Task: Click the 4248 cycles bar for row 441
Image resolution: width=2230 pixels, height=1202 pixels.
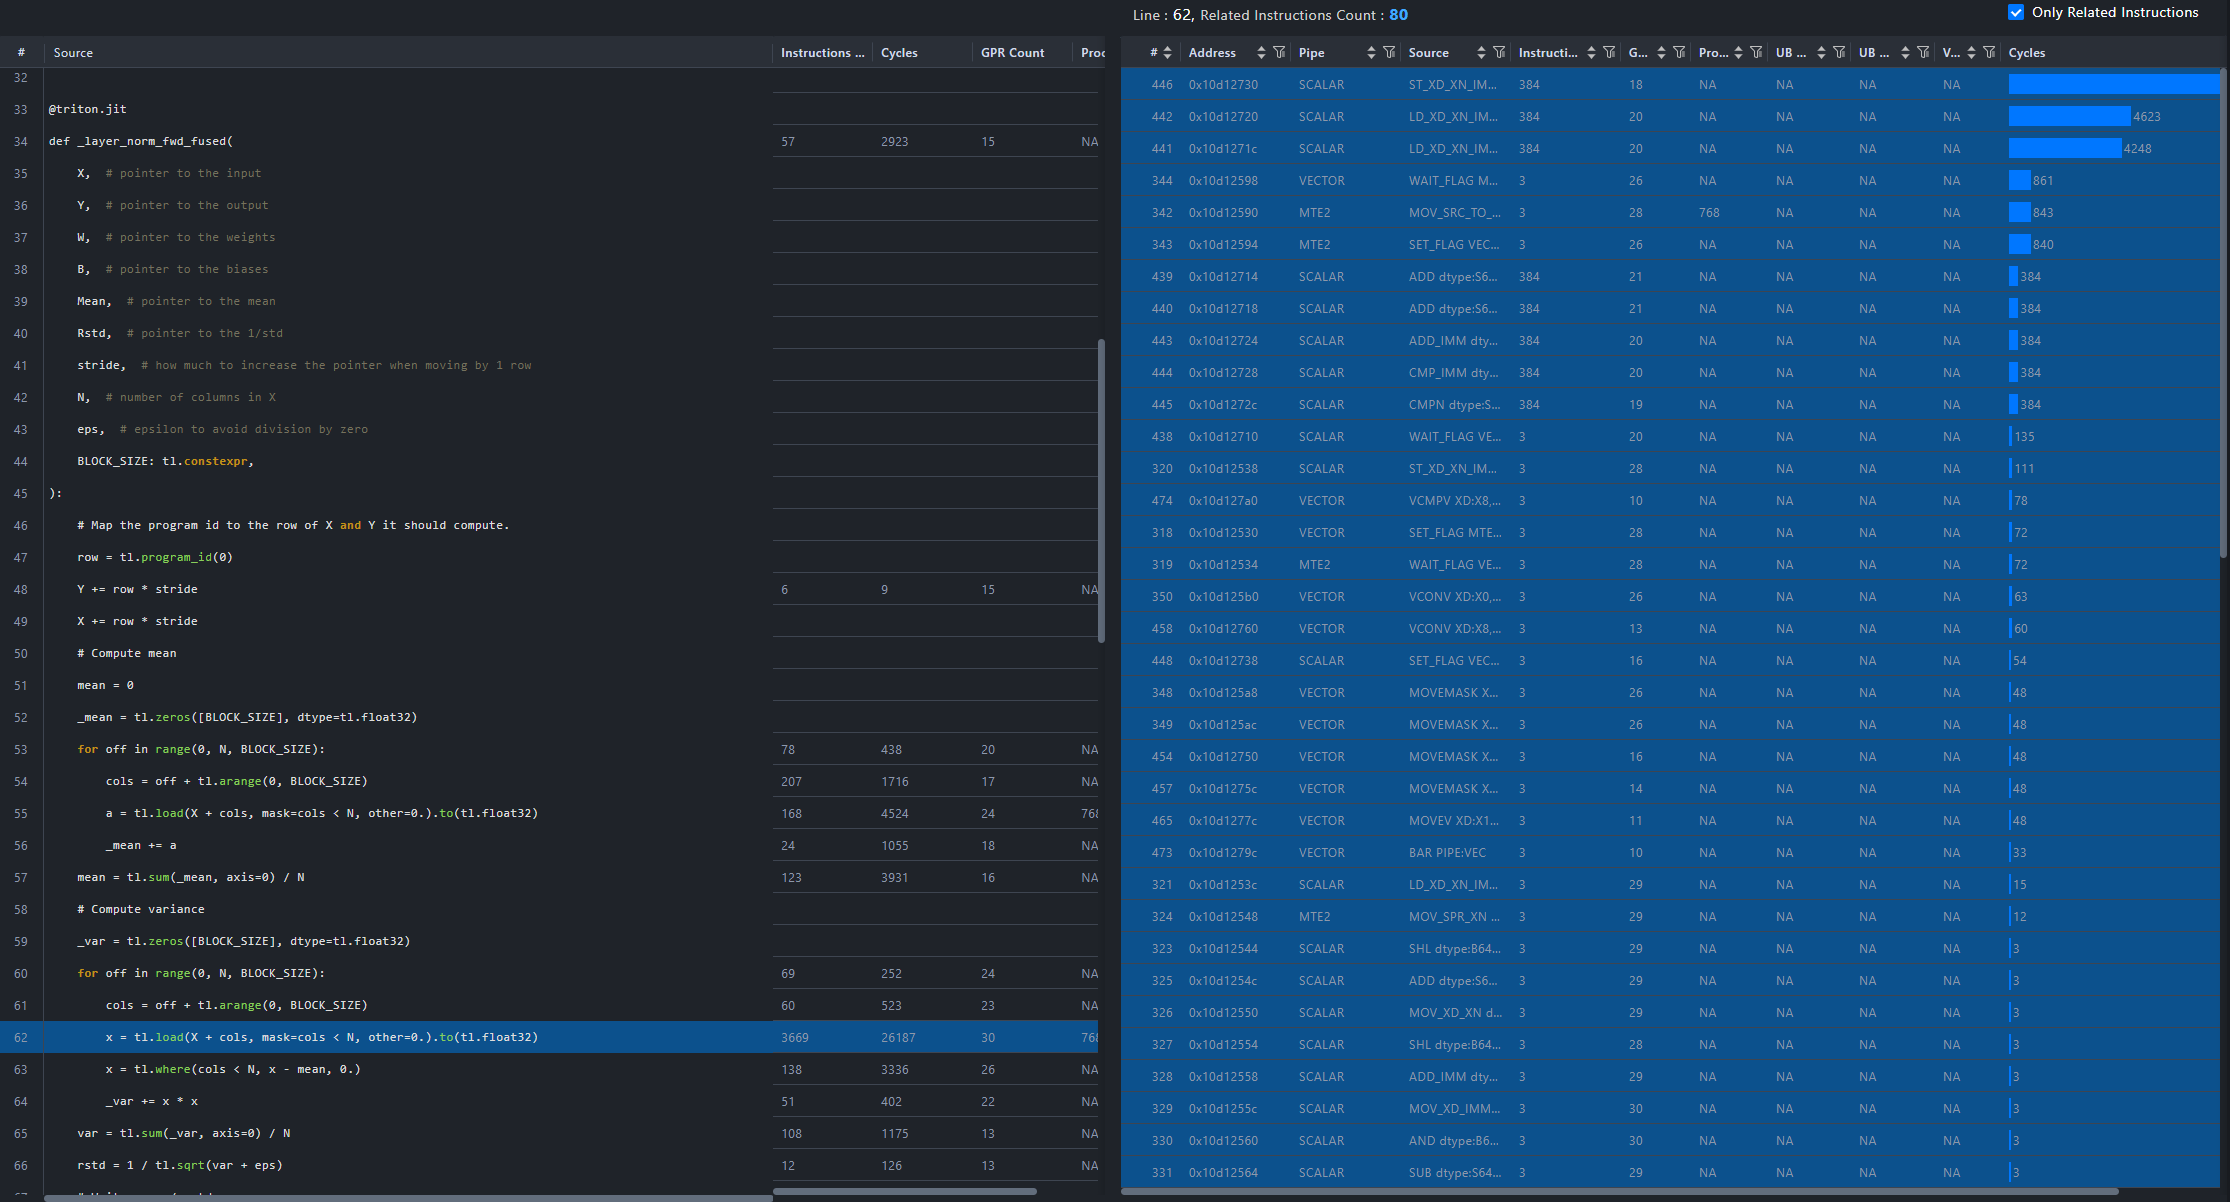Action: pos(2064,149)
